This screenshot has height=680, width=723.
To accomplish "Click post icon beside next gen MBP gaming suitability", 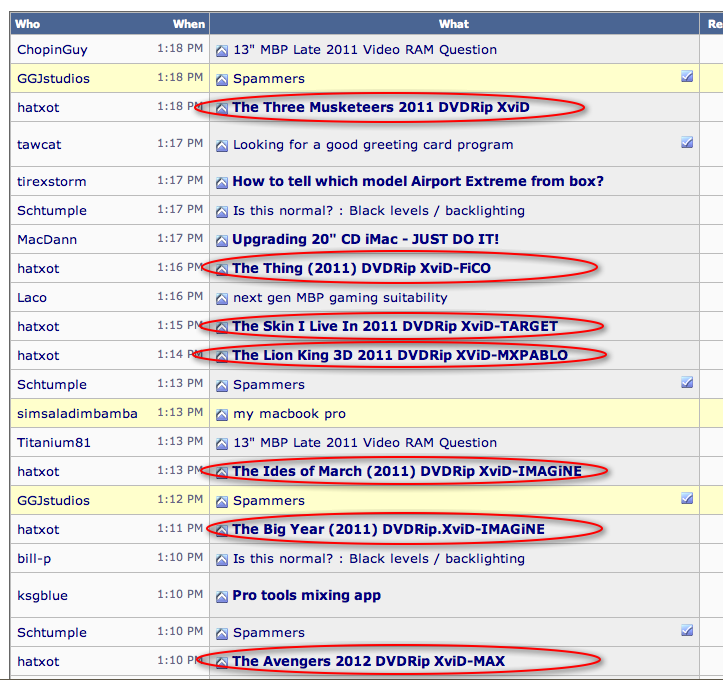I will click(222, 299).
